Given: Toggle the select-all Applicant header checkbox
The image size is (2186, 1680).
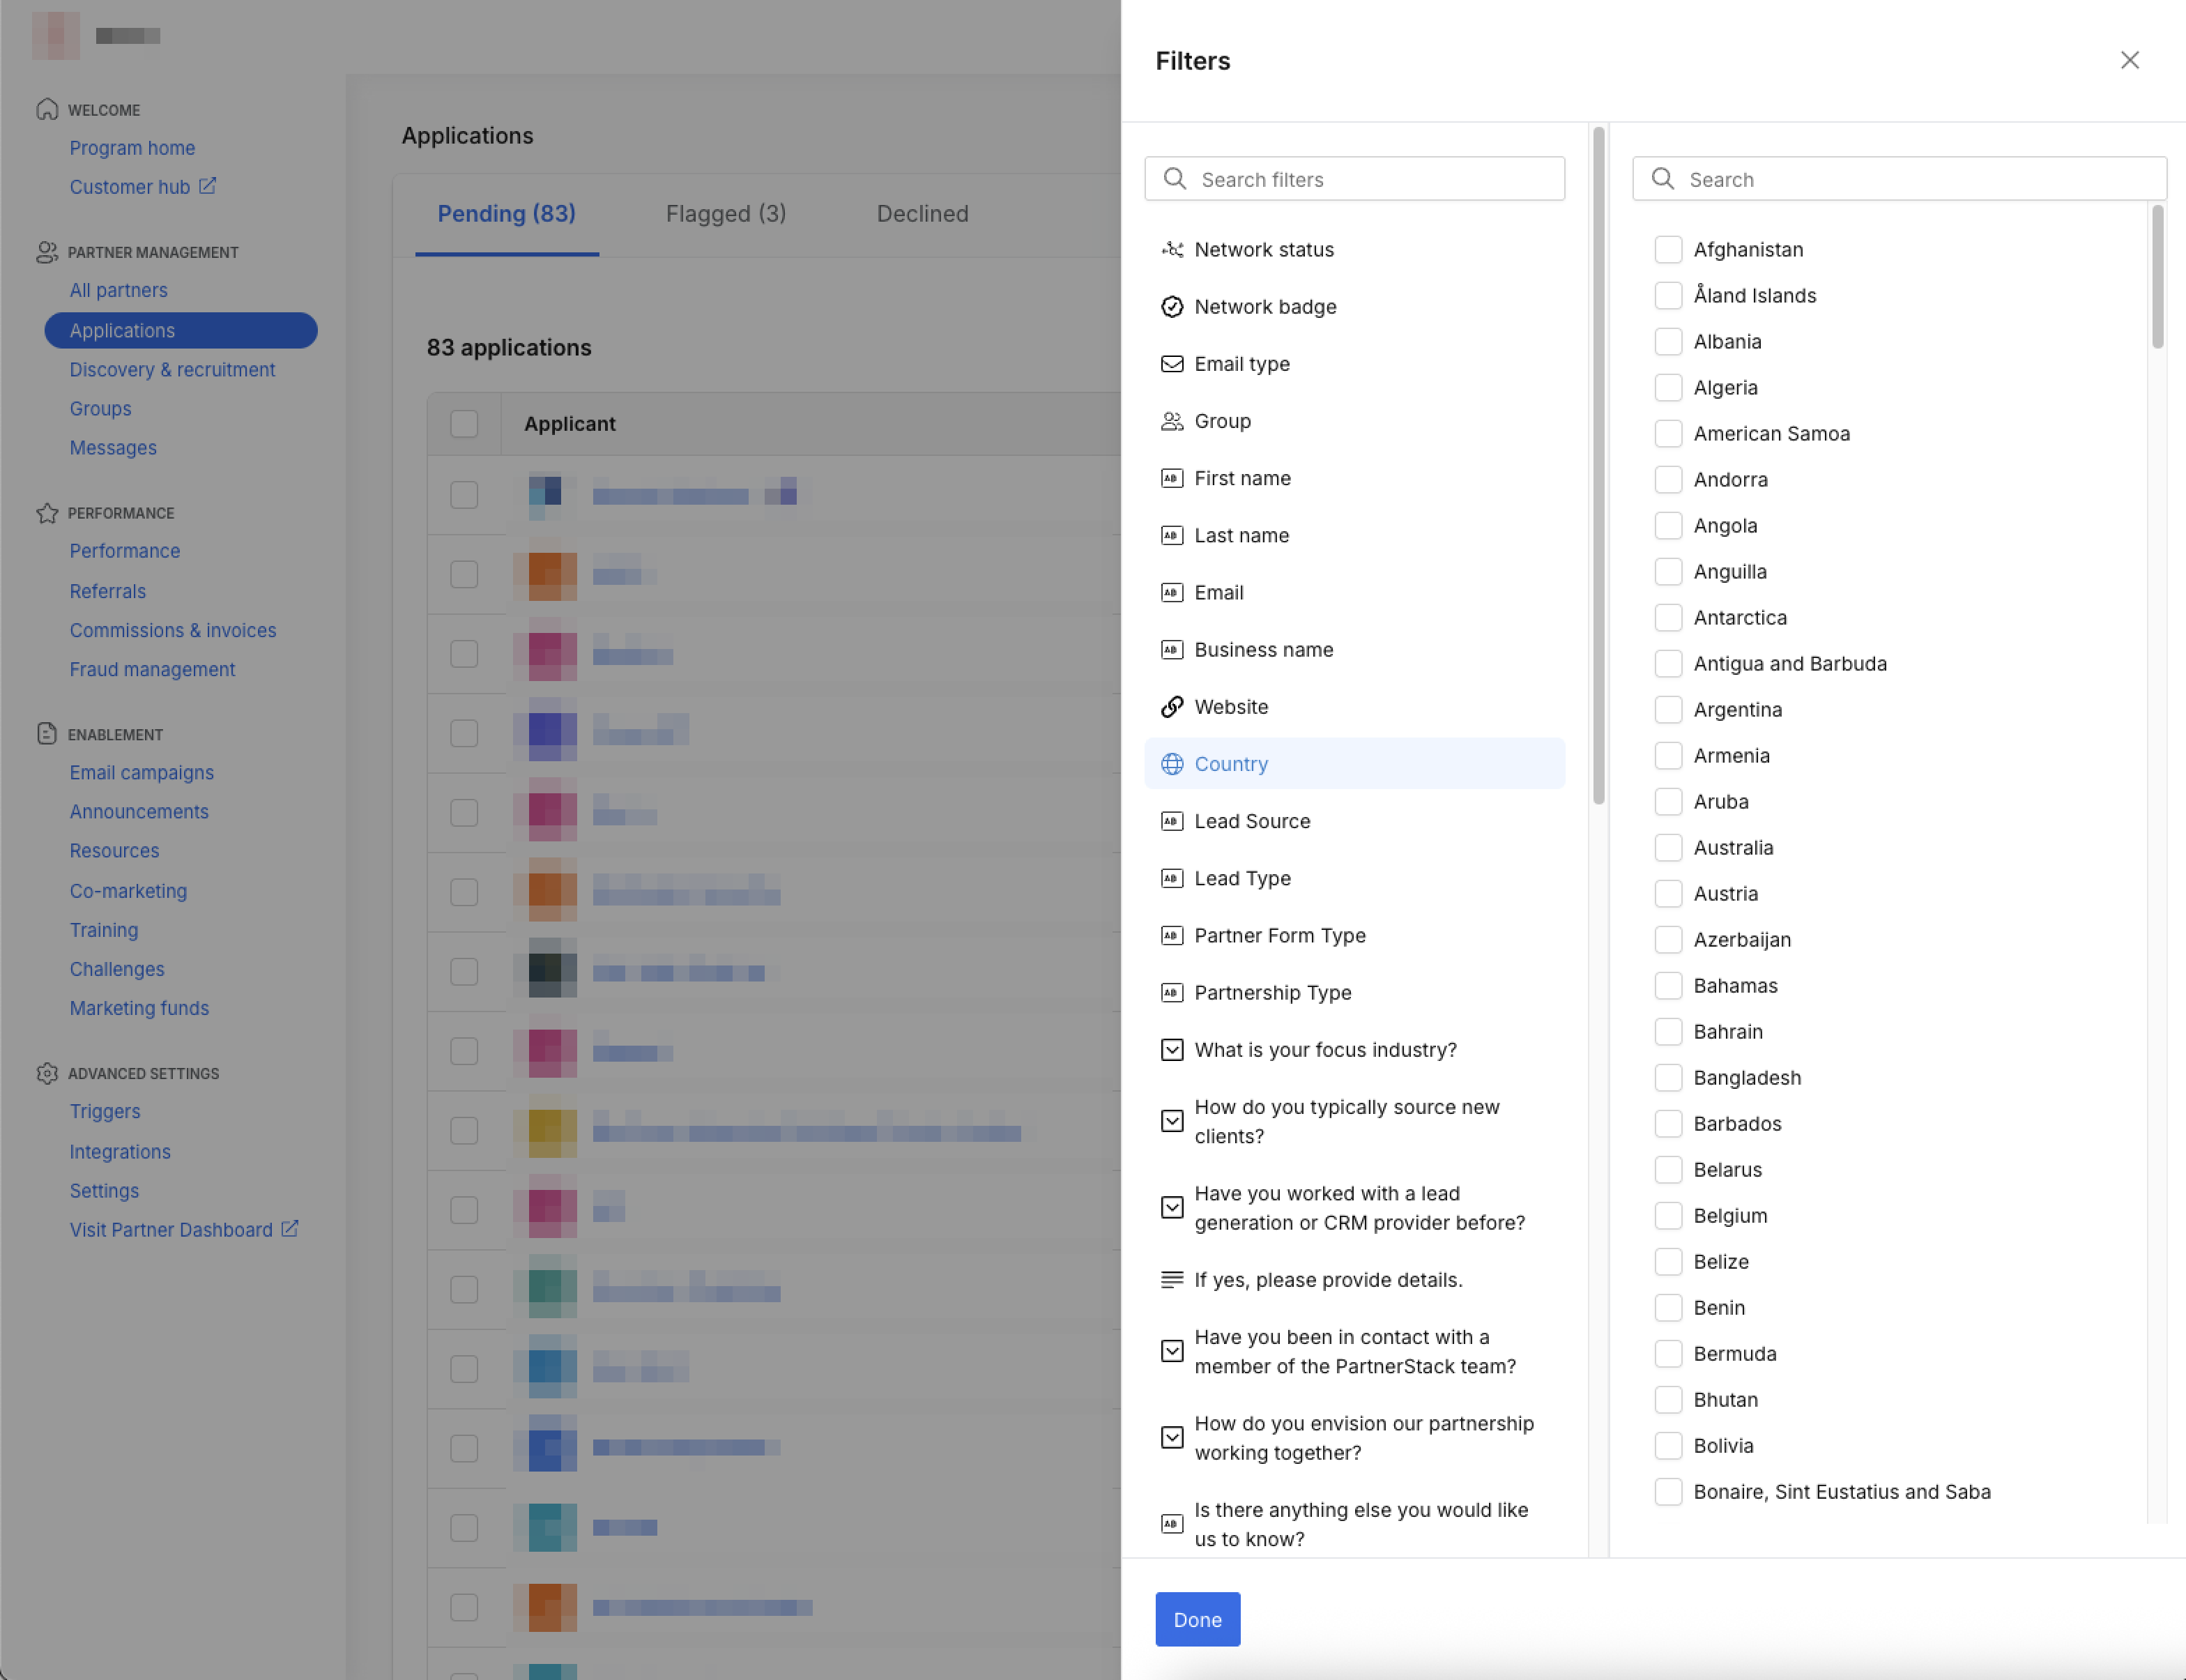Looking at the screenshot, I should pyautogui.click(x=464, y=423).
